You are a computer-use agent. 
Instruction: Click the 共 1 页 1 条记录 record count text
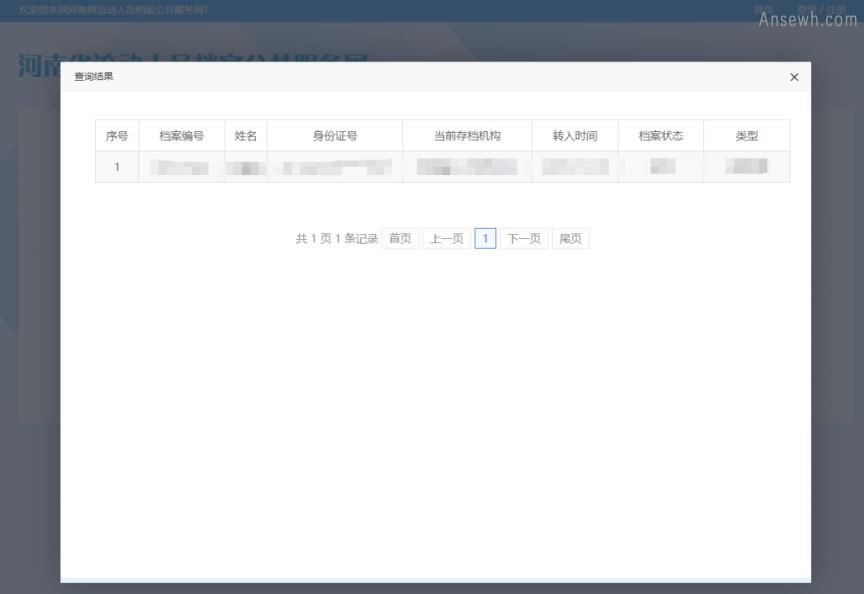tap(337, 239)
